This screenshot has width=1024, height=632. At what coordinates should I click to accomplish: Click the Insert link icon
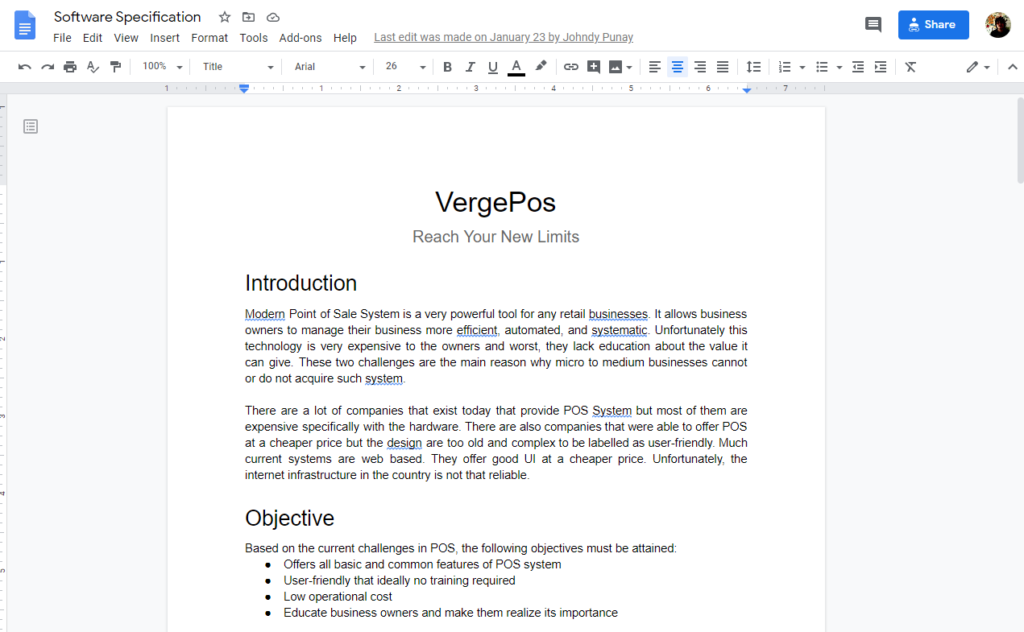pos(571,67)
